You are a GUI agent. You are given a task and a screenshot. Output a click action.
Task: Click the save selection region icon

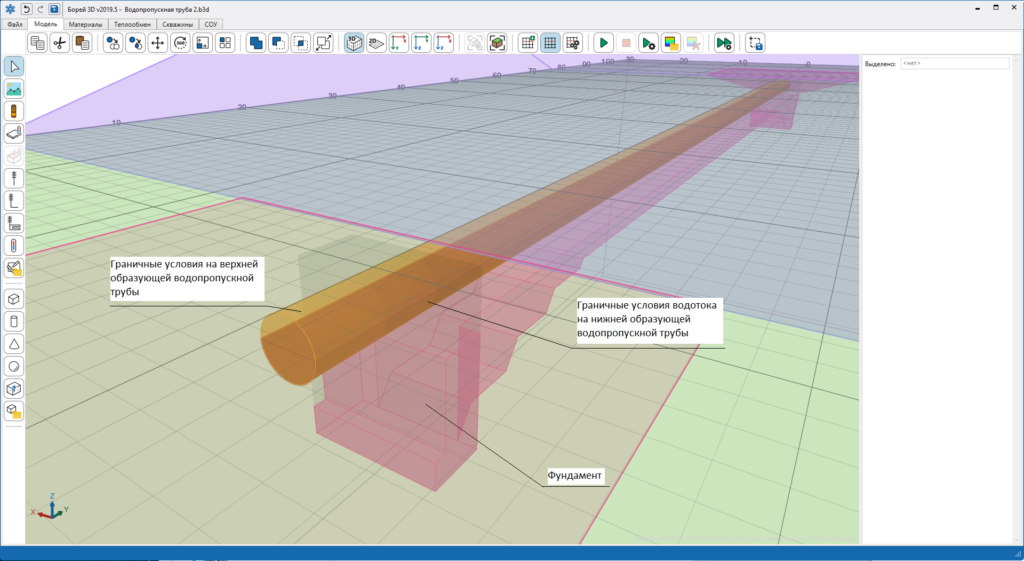click(x=756, y=43)
